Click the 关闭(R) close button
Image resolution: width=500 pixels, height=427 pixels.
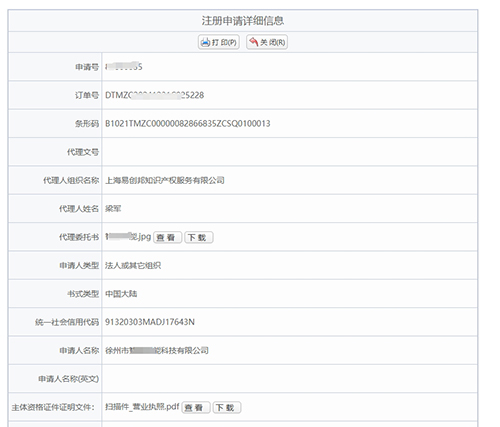[x=267, y=42]
